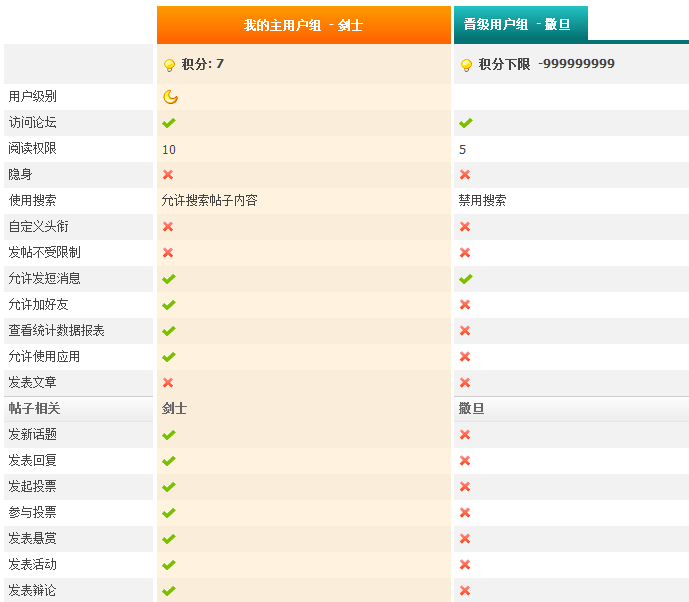
Task: Click 撒旦 red cross in 发新话题 row
Action: pyautogui.click(x=465, y=435)
